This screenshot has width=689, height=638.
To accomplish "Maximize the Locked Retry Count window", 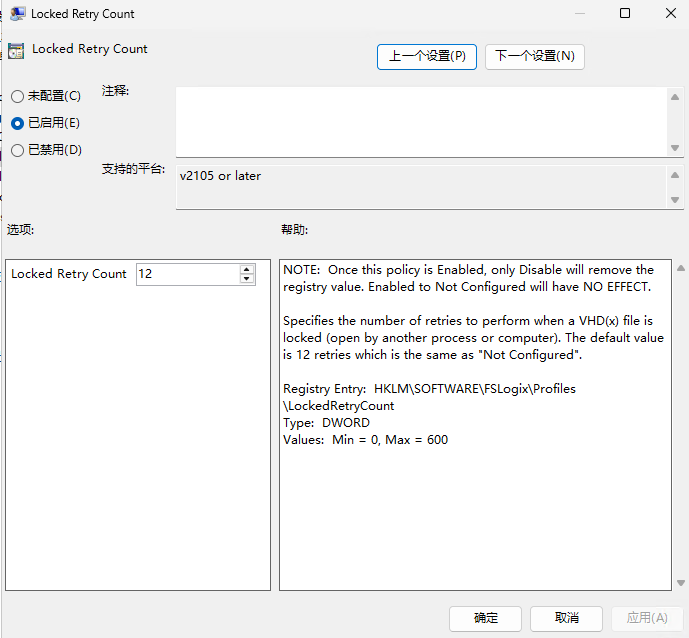I will pyautogui.click(x=625, y=14).
